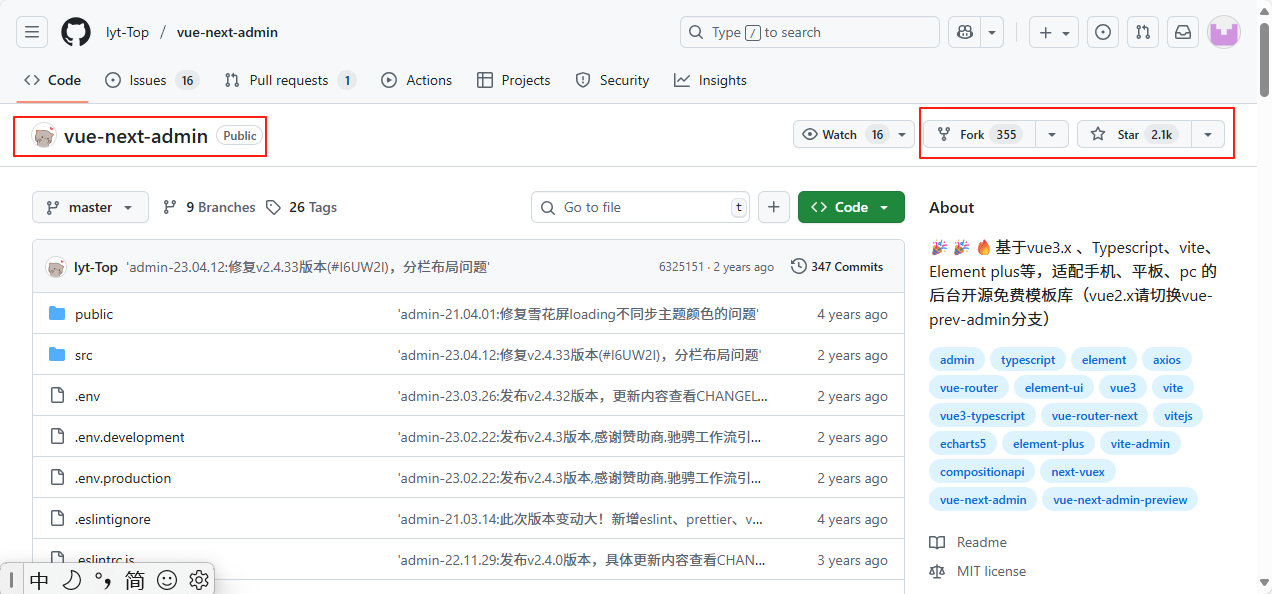Switch to the Projects tab
Image resolution: width=1272 pixels, height=594 pixels.
coord(514,80)
